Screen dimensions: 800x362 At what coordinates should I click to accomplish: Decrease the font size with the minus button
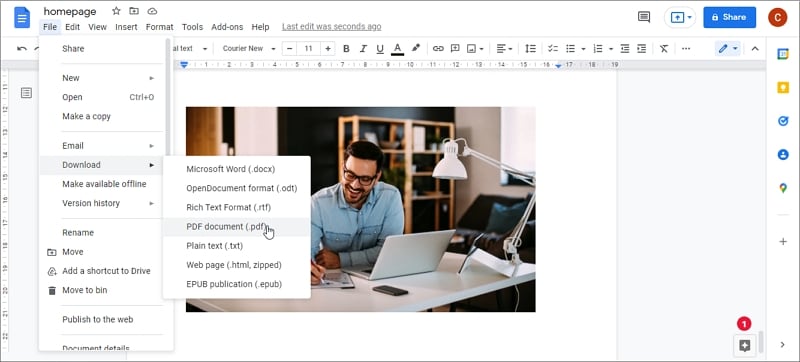pos(290,49)
